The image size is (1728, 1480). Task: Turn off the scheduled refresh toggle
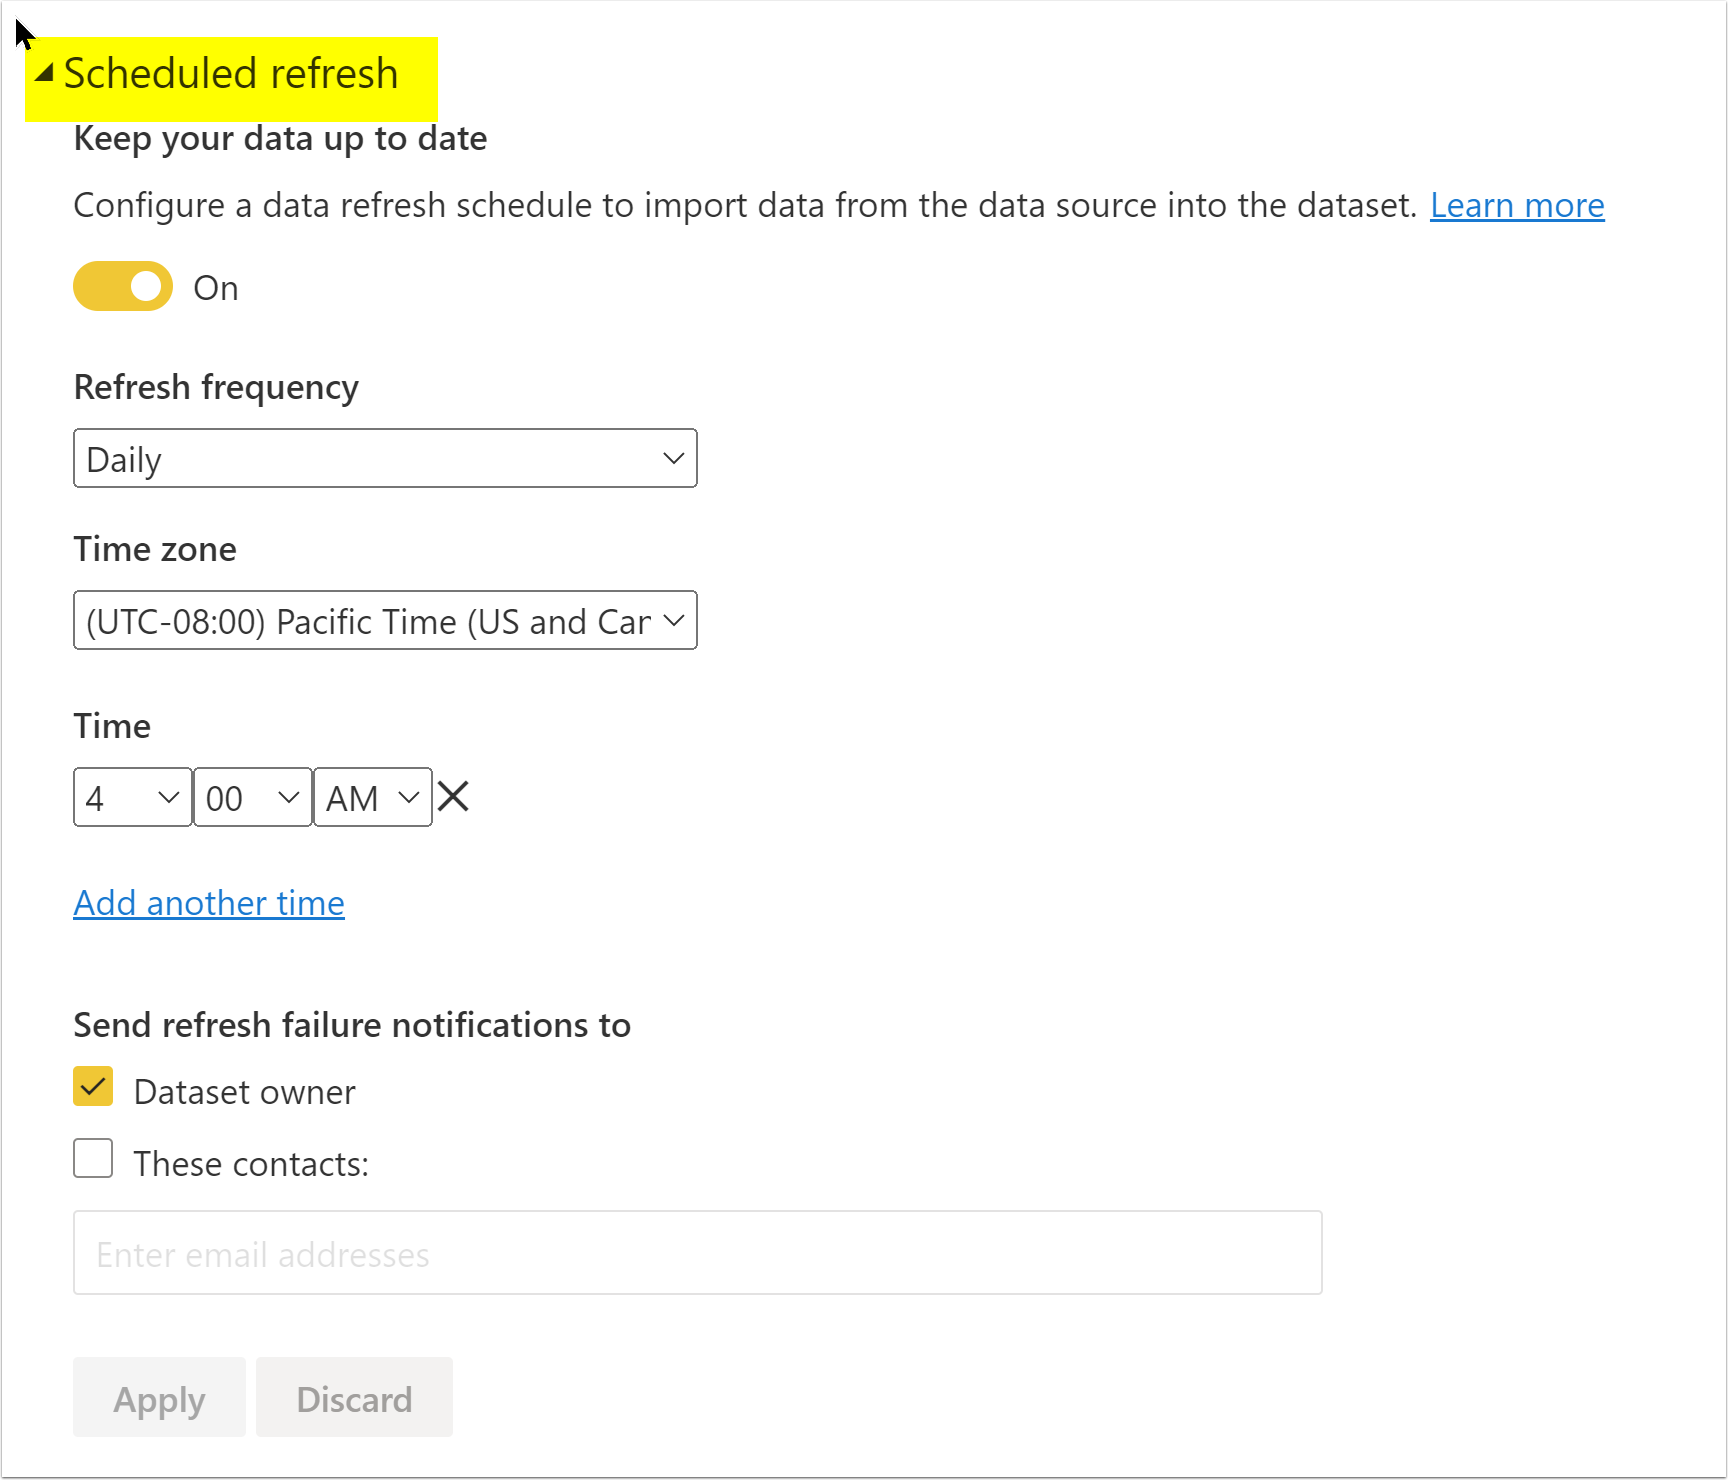(123, 287)
